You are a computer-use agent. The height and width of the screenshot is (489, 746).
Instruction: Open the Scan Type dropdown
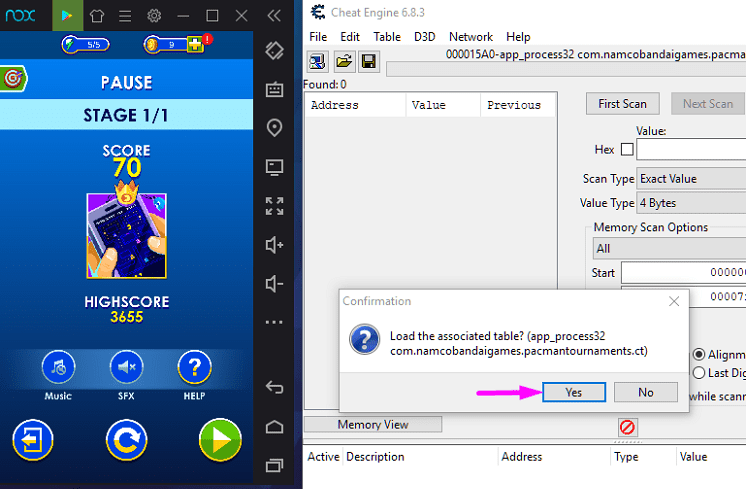coord(691,179)
